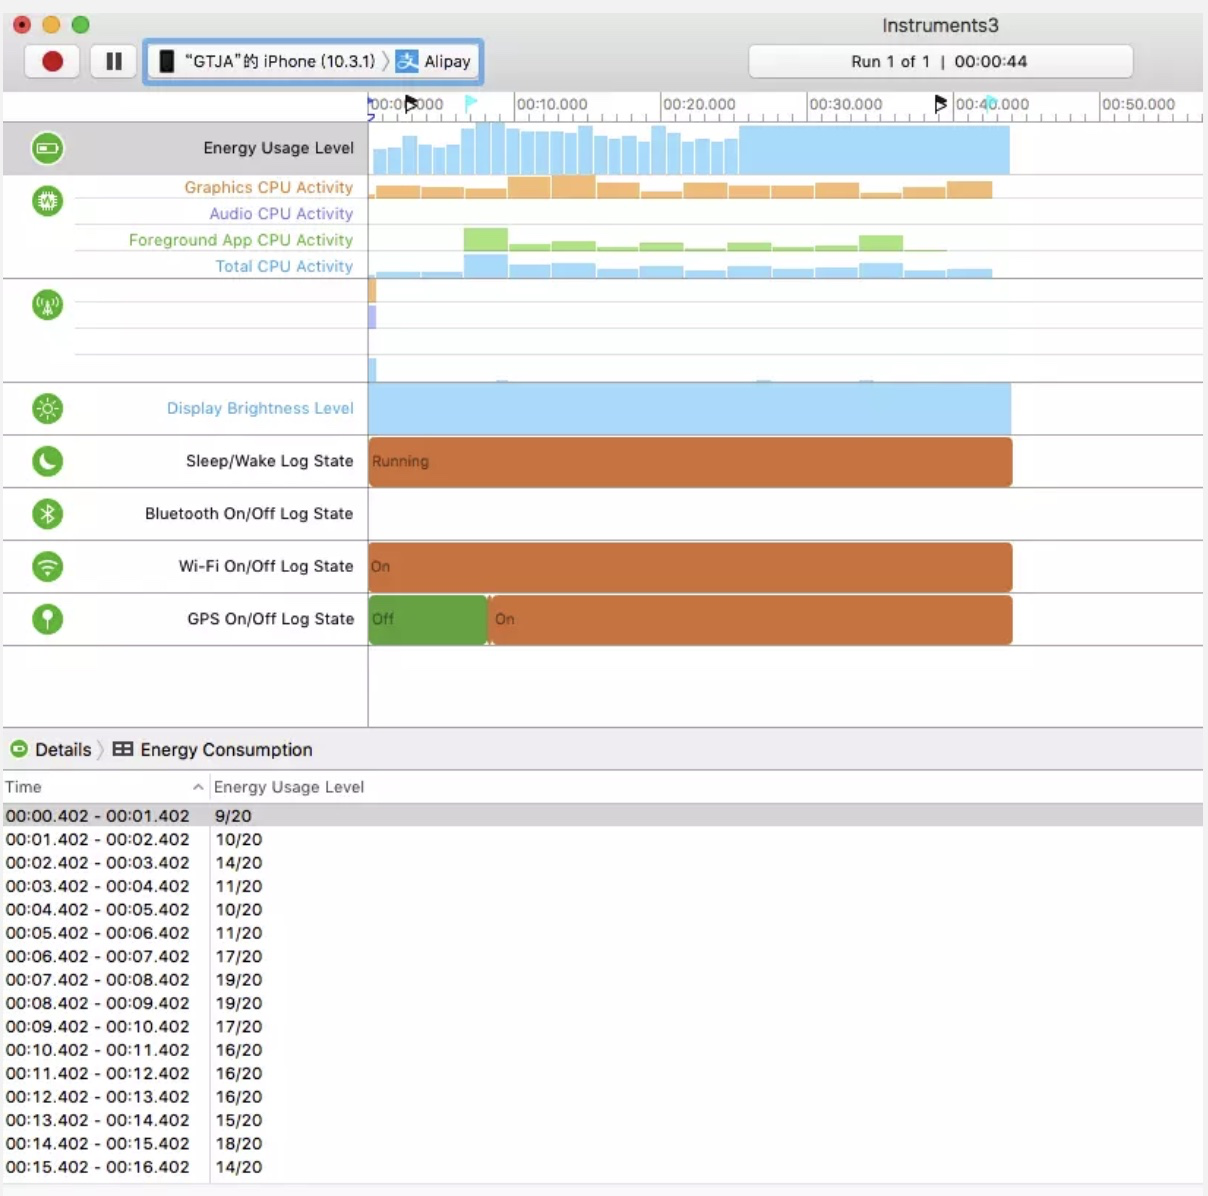Click the On segment in Wi-Fi track
The height and width of the screenshot is (1196, 1208).
690,567
